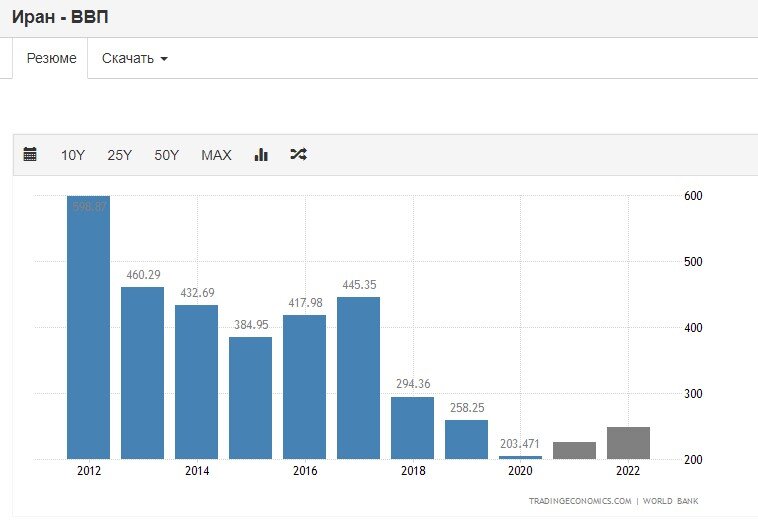The width and height of the screenshot is (758, 528).
Task: Click the bar chart type icon
Action: 261,154
